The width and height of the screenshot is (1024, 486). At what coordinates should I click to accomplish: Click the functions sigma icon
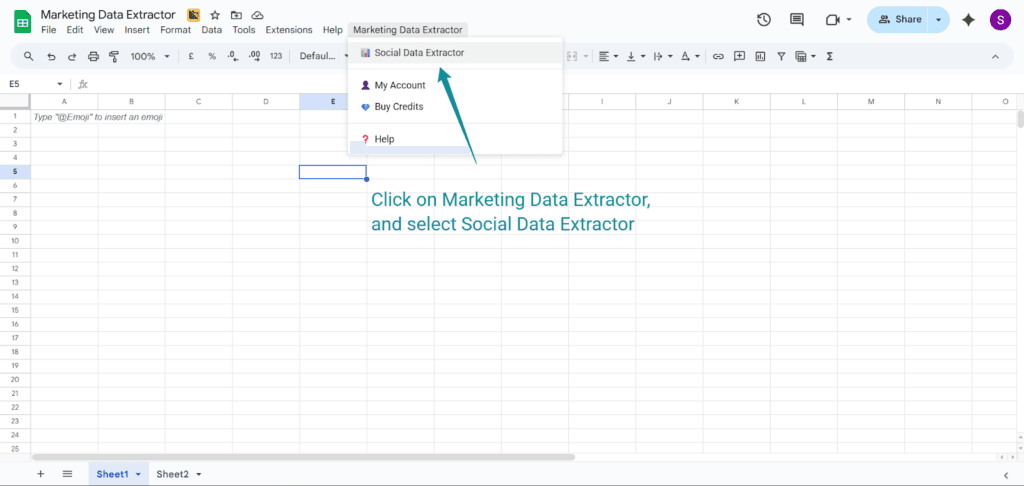click(830, 57)
